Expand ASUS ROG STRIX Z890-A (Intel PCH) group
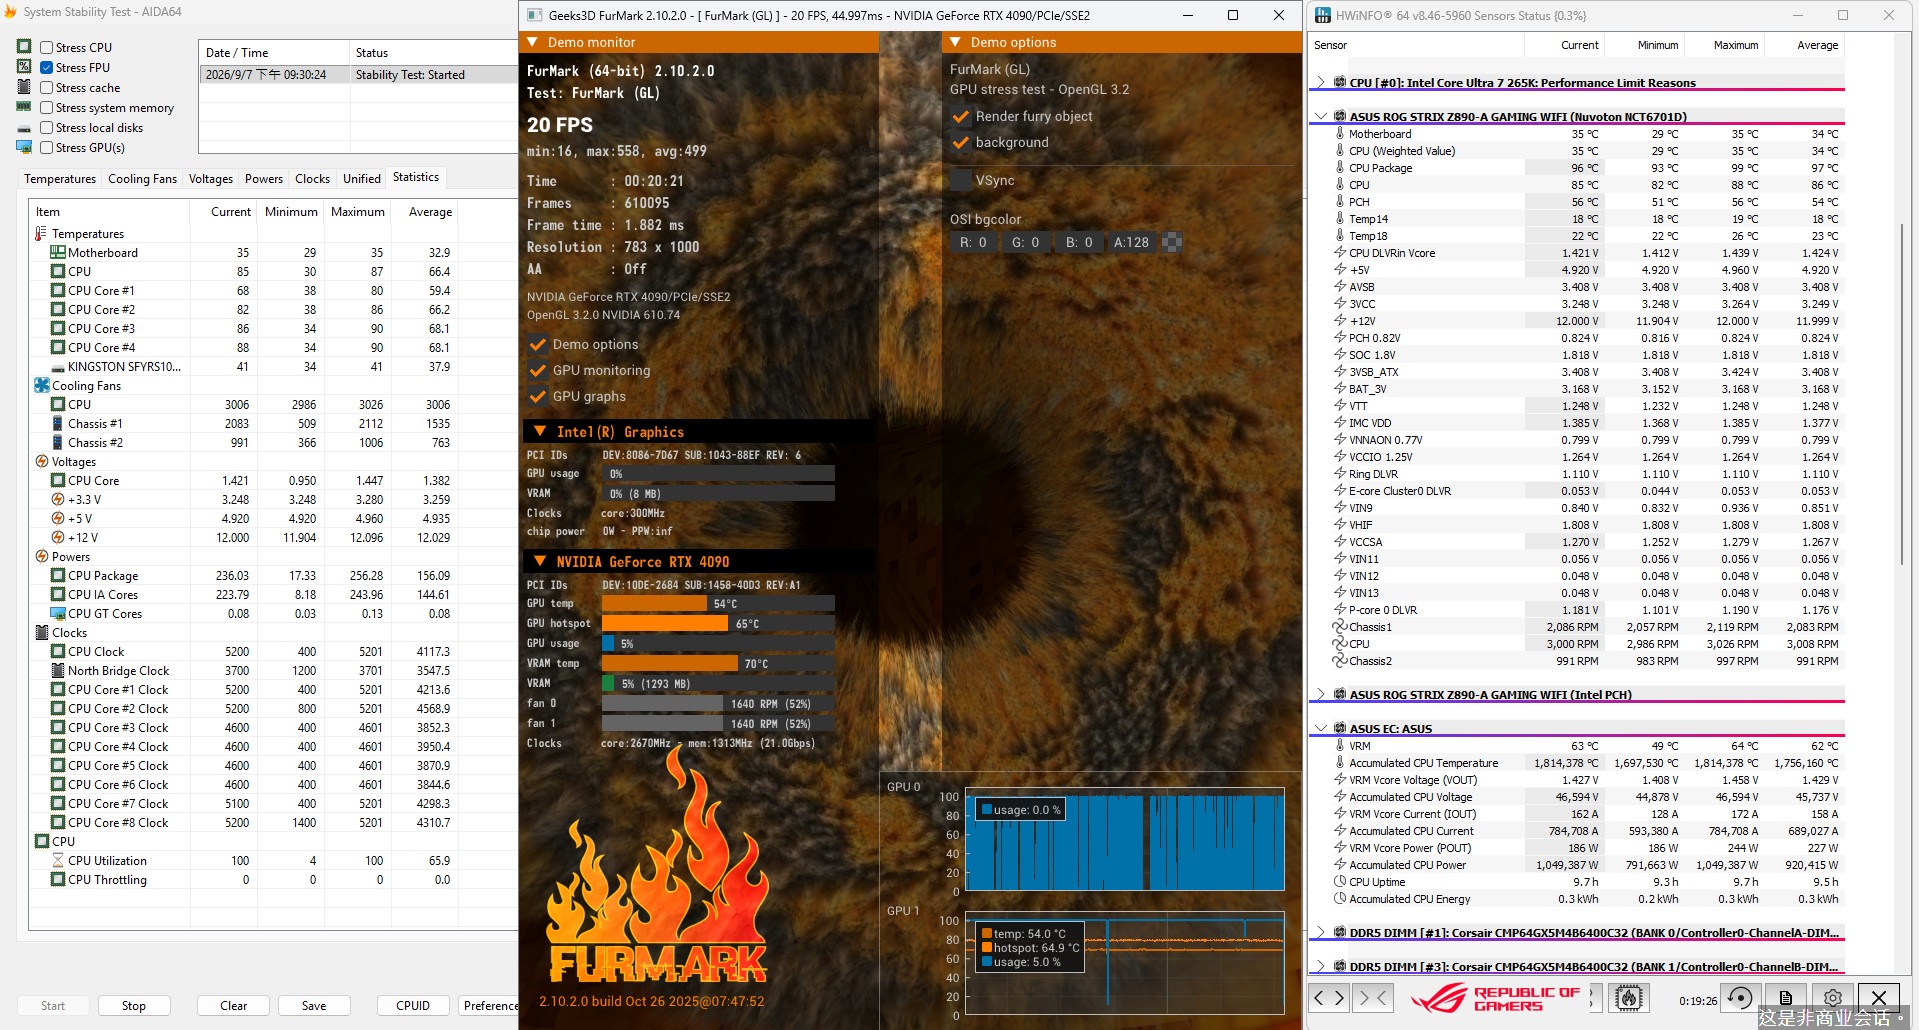This screenshot has height=1030, width=1919. coord(1321,694)
